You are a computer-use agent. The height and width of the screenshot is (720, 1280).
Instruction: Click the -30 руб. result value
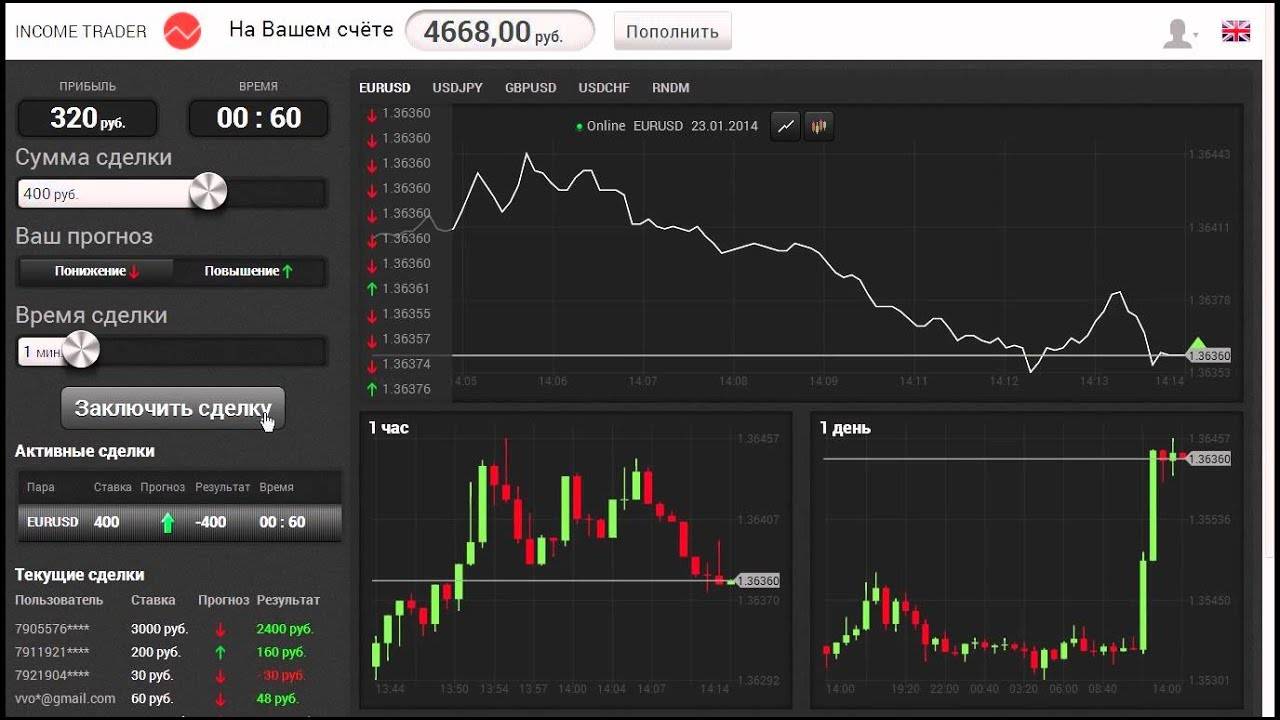point(281,676)
